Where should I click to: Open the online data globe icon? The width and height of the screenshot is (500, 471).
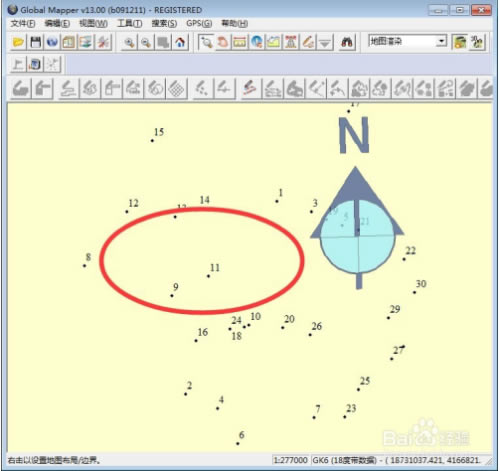click(x=52, y=42)
